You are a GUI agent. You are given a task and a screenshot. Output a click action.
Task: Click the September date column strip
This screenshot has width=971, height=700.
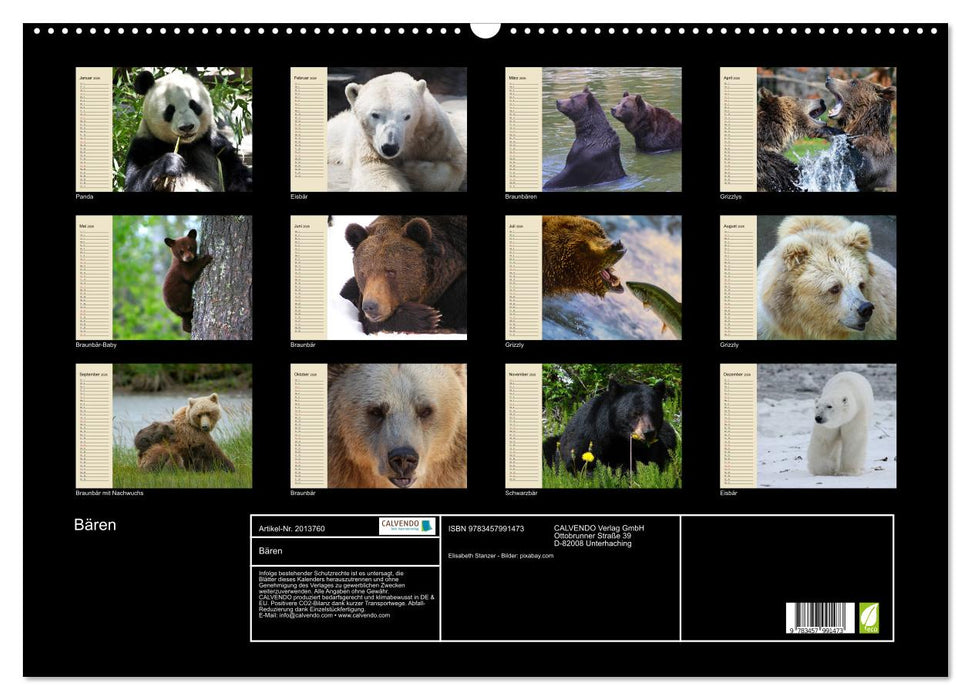click(94, 425)
